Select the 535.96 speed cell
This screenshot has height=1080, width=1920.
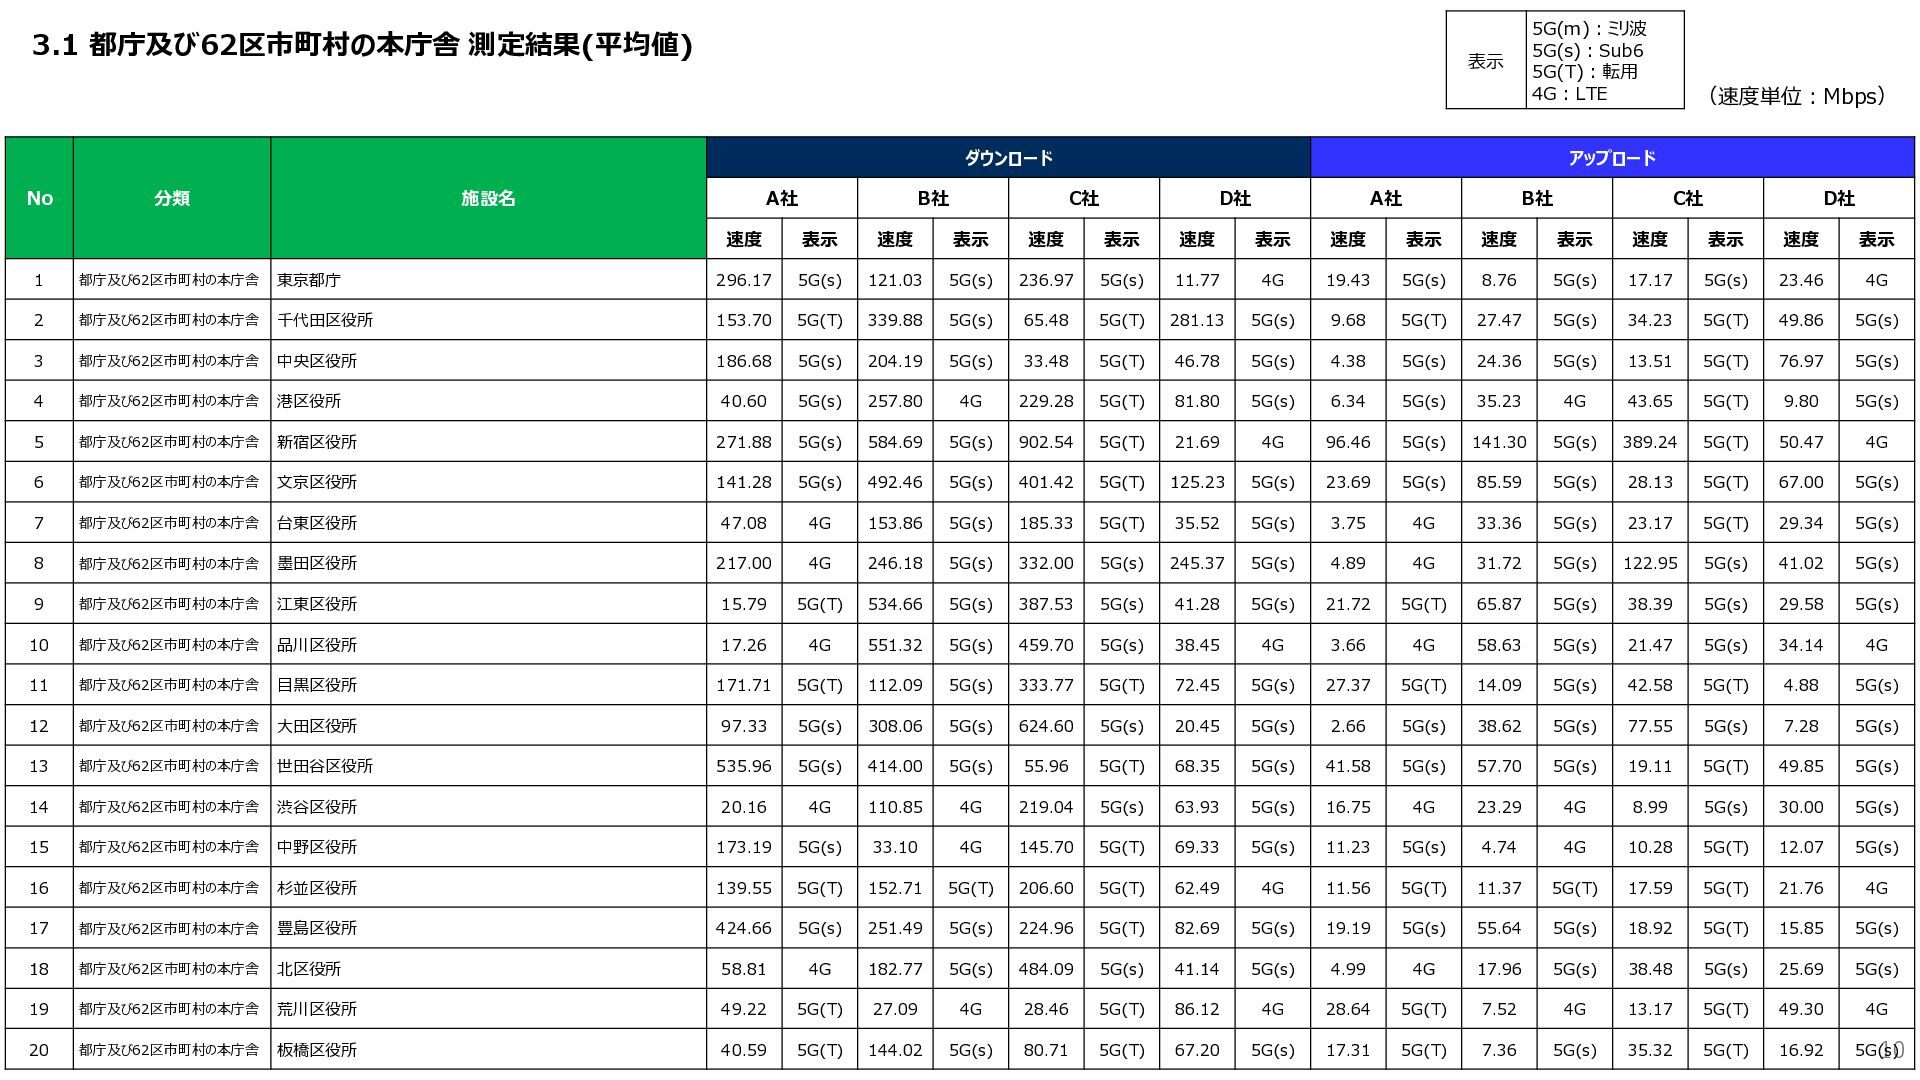coord(743,766)
